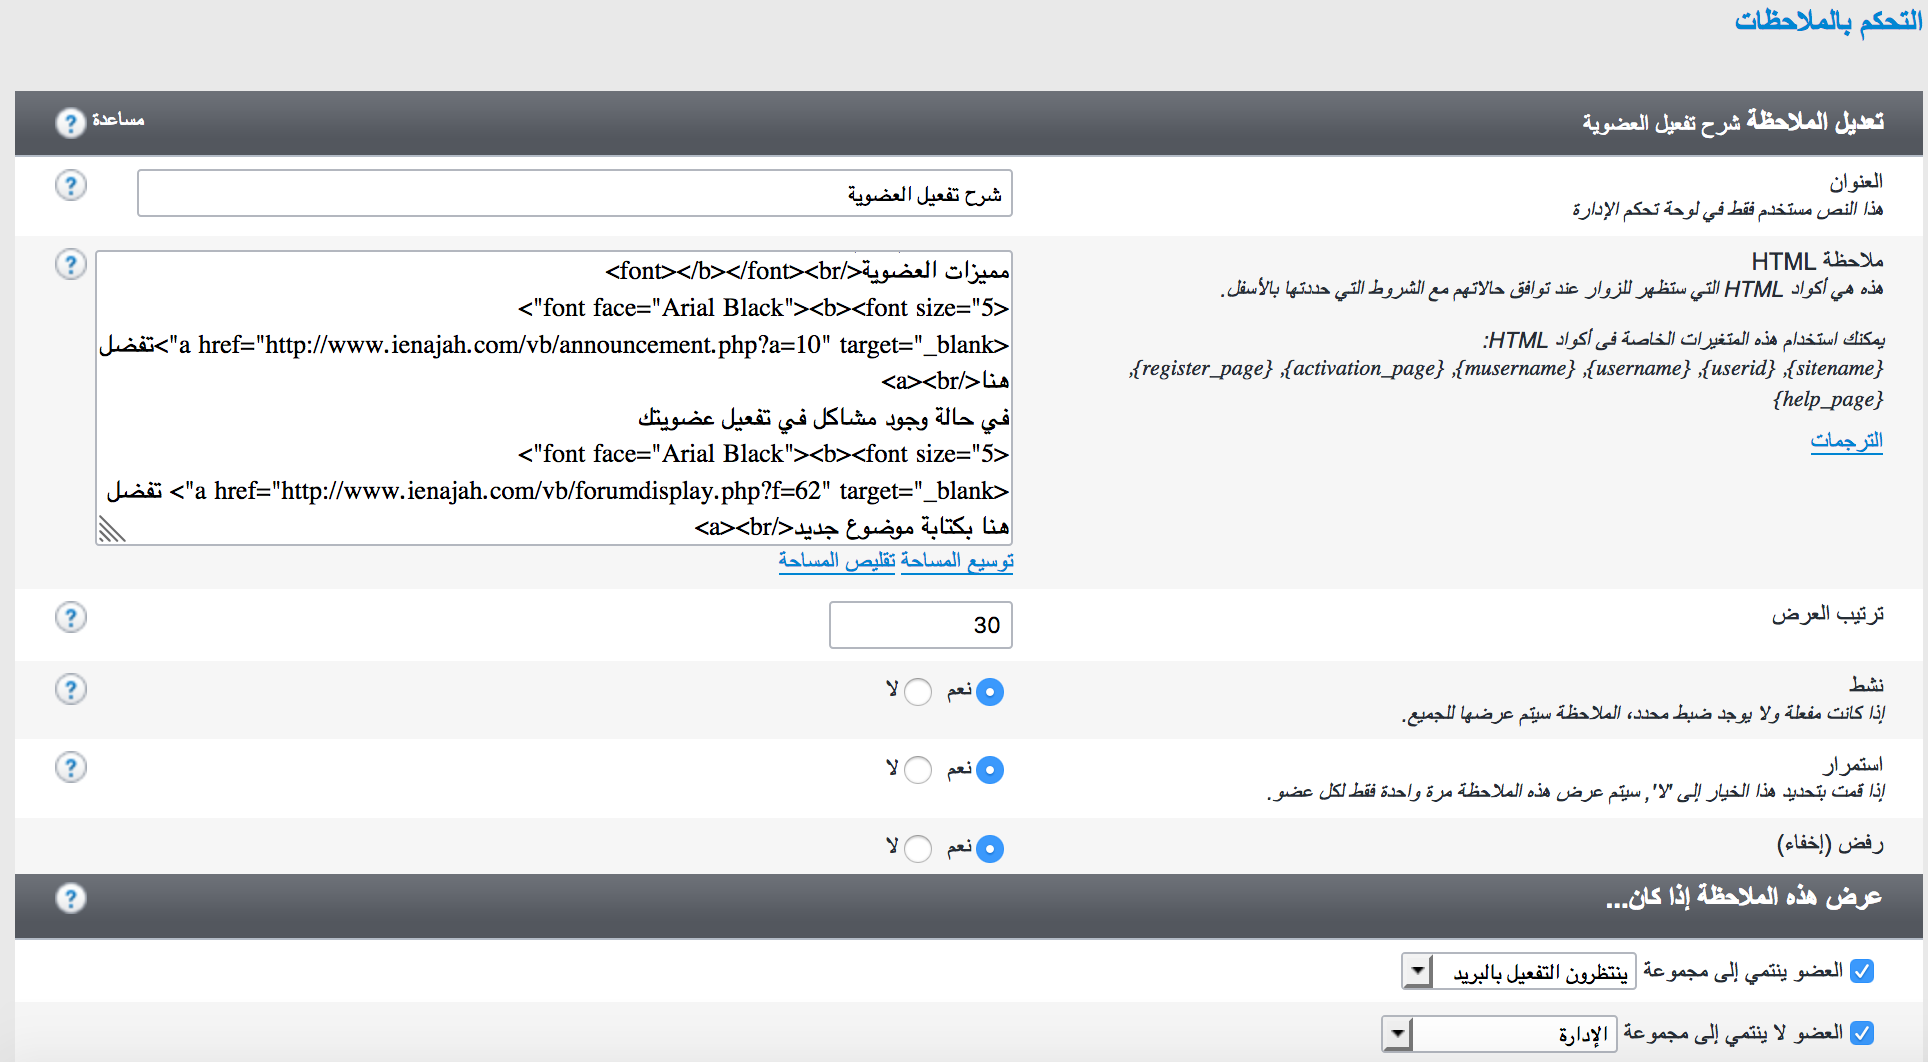Screen dimensions: 1928x1062
Task: Click the help icon beside مساعدة in header
Action: [x=70, y=123]
